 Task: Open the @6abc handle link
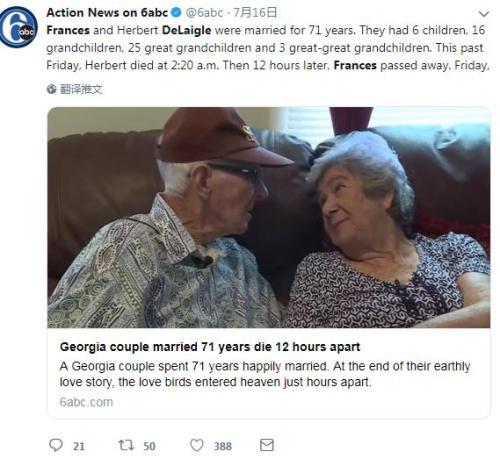204,13
